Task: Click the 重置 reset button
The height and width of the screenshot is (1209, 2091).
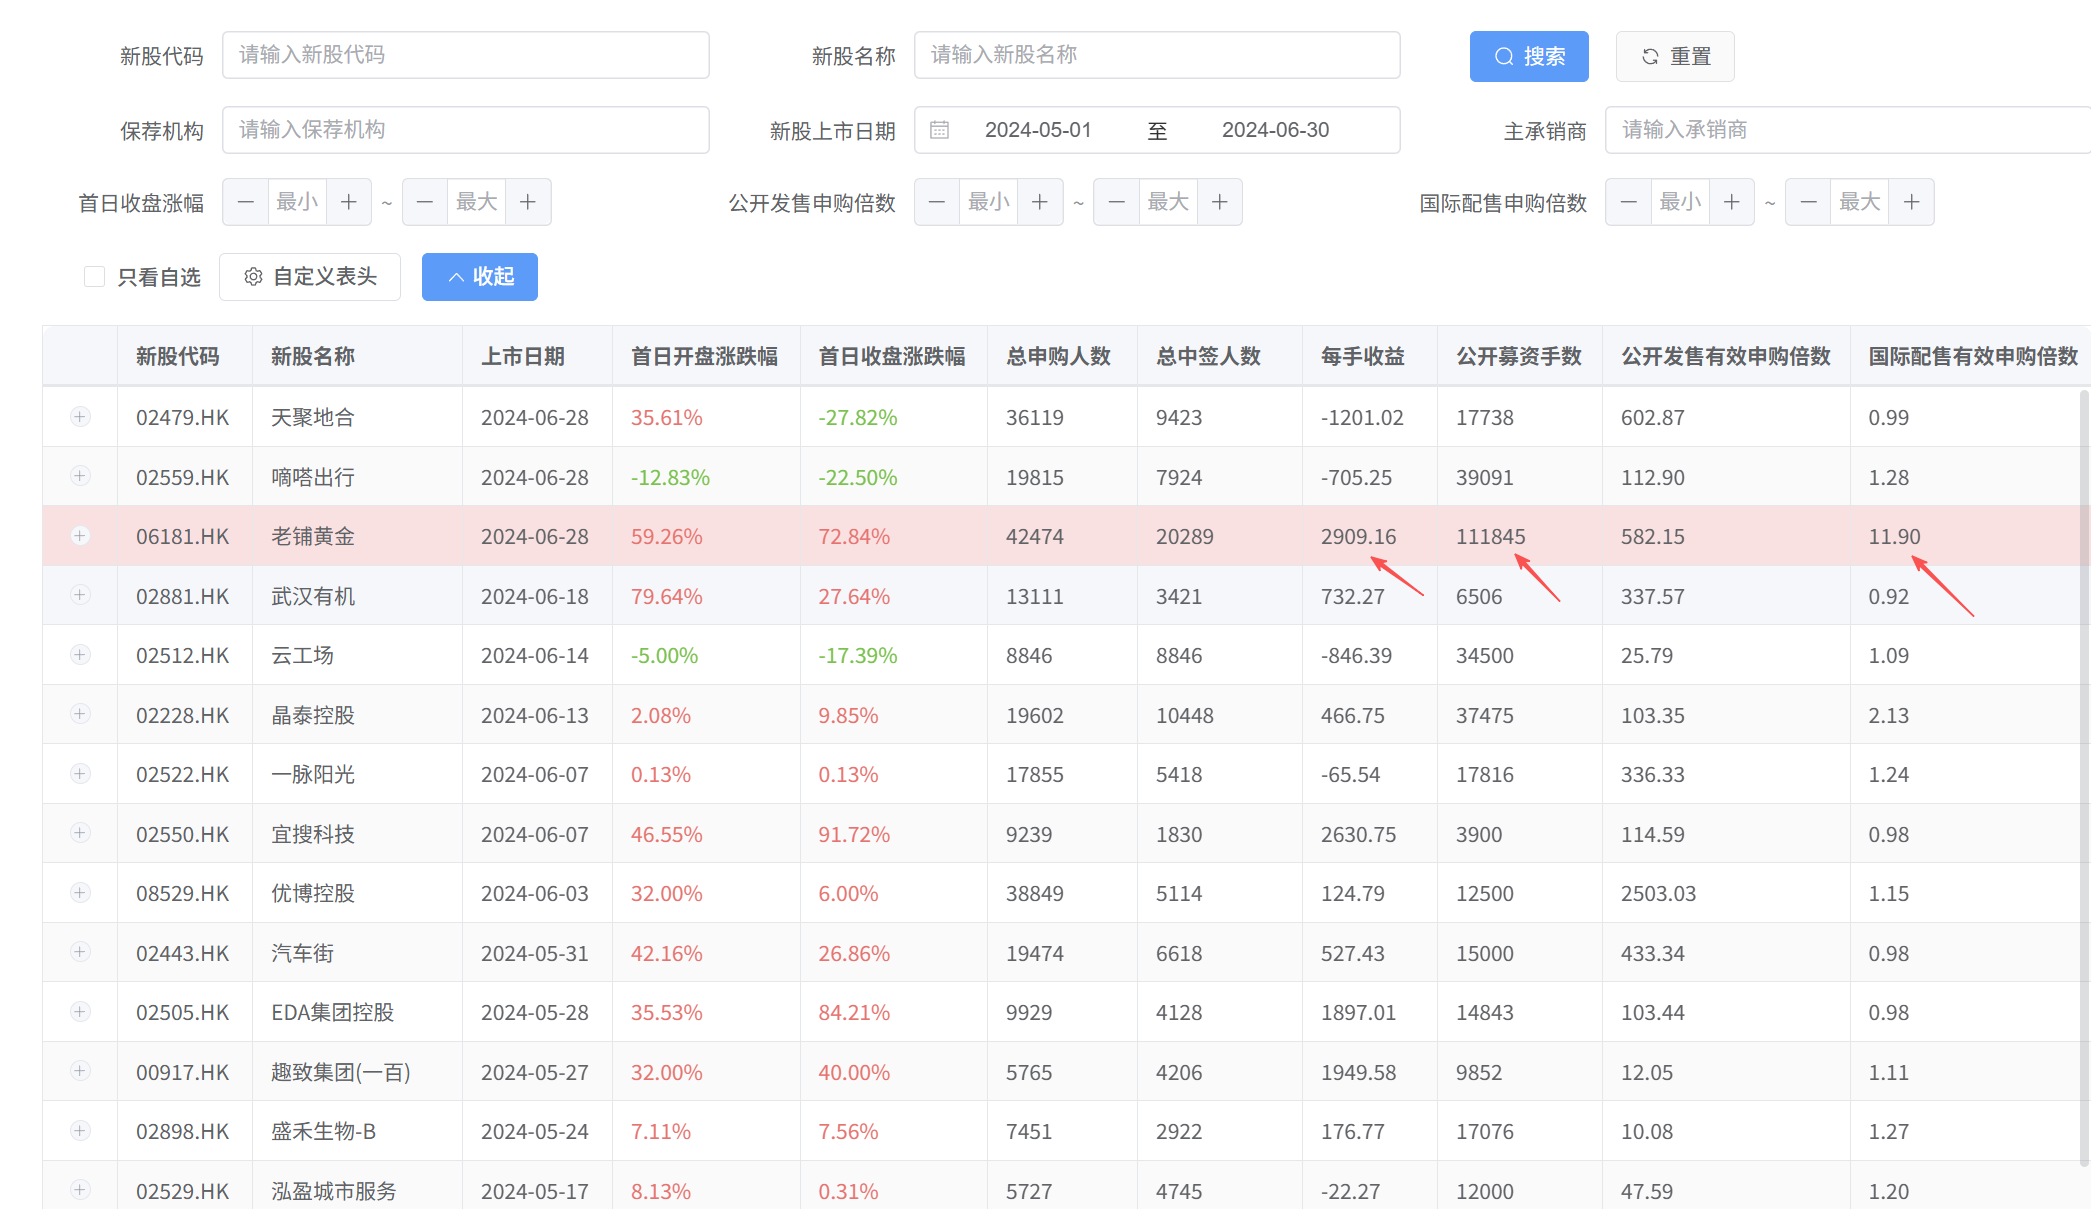Action: coord(1675,56)
